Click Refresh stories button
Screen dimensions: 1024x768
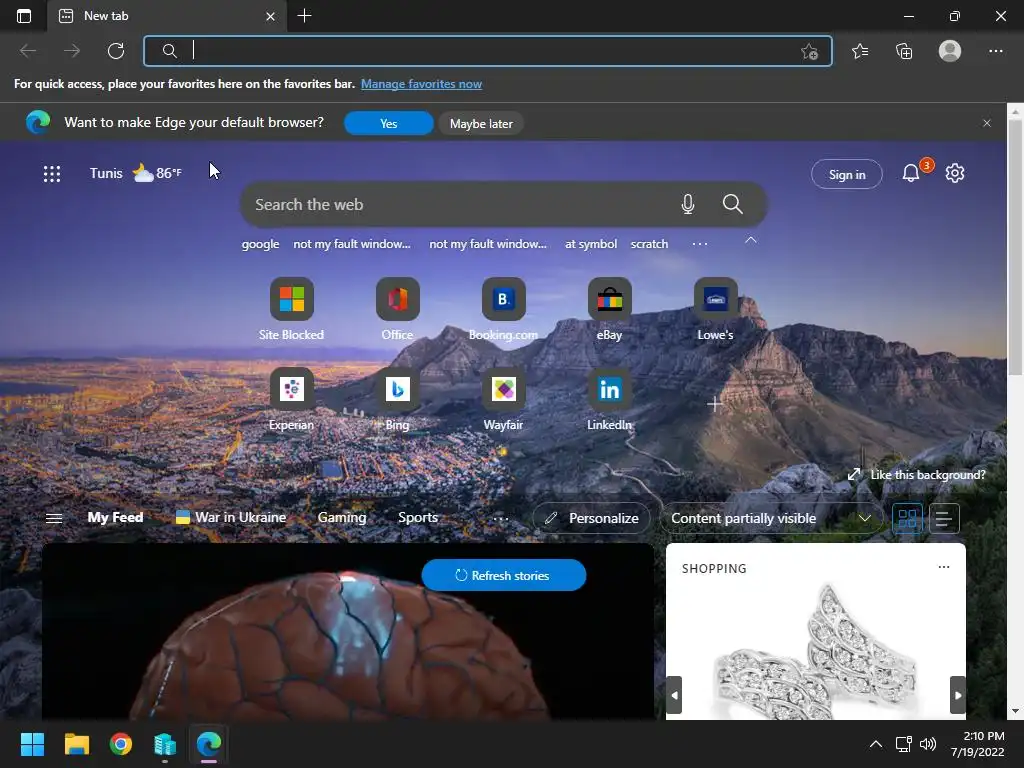point(504,575)
